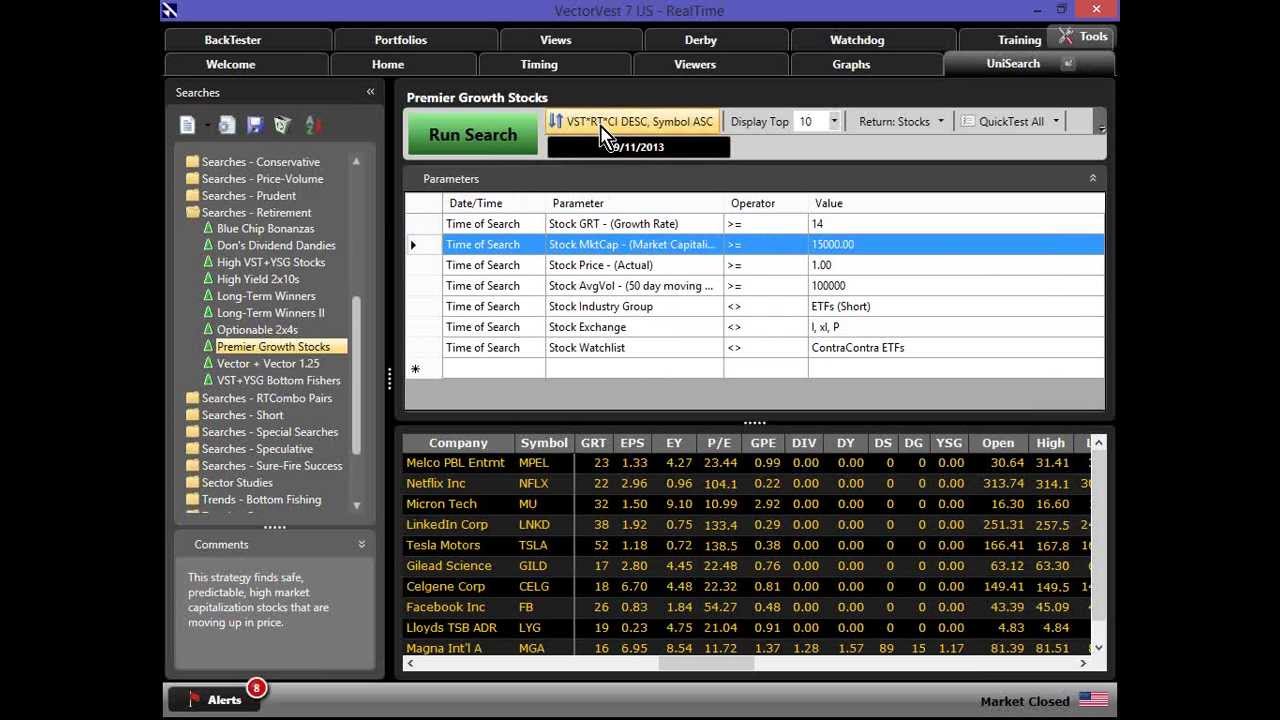Click the New Search document icon
This screenshot has height=720, width=1280.
click(x=187, y=125)
